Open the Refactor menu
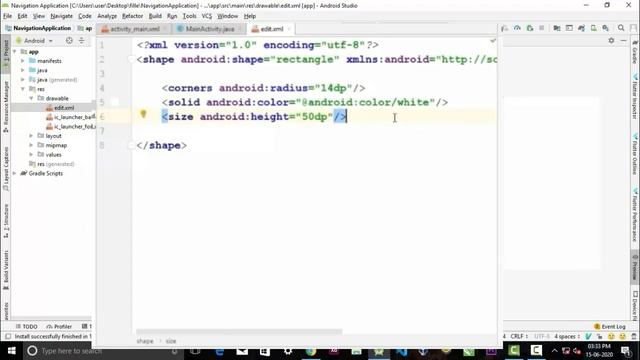 (x=133, y=16)
